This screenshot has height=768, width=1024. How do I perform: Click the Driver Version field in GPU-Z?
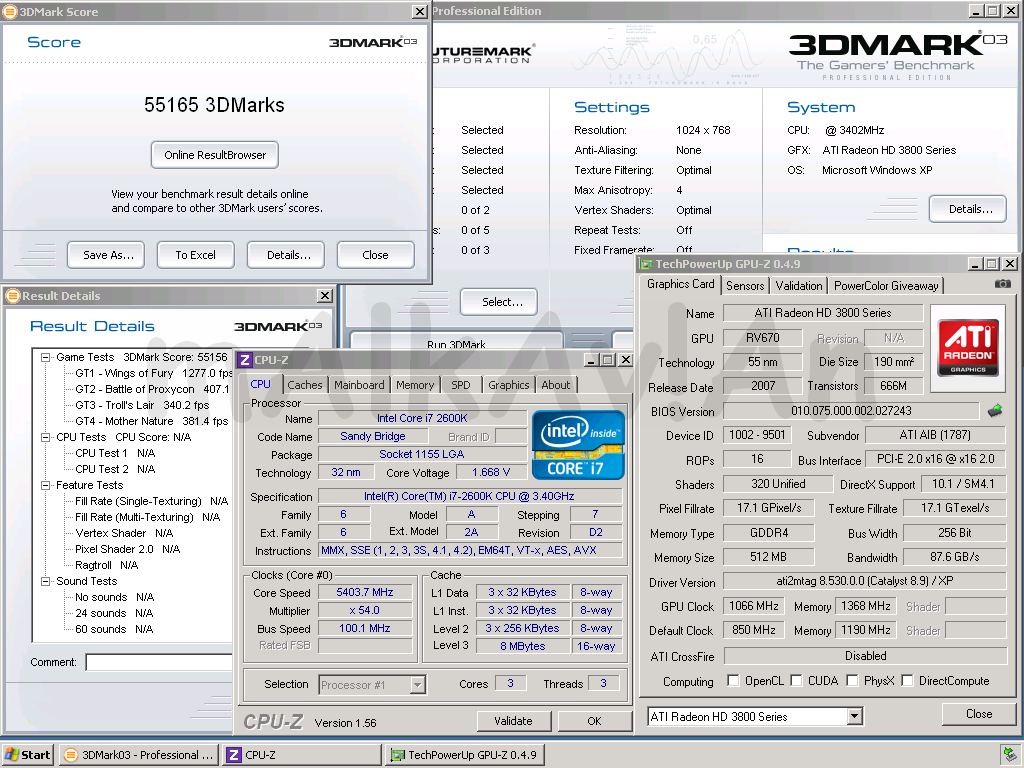(865, 581)
